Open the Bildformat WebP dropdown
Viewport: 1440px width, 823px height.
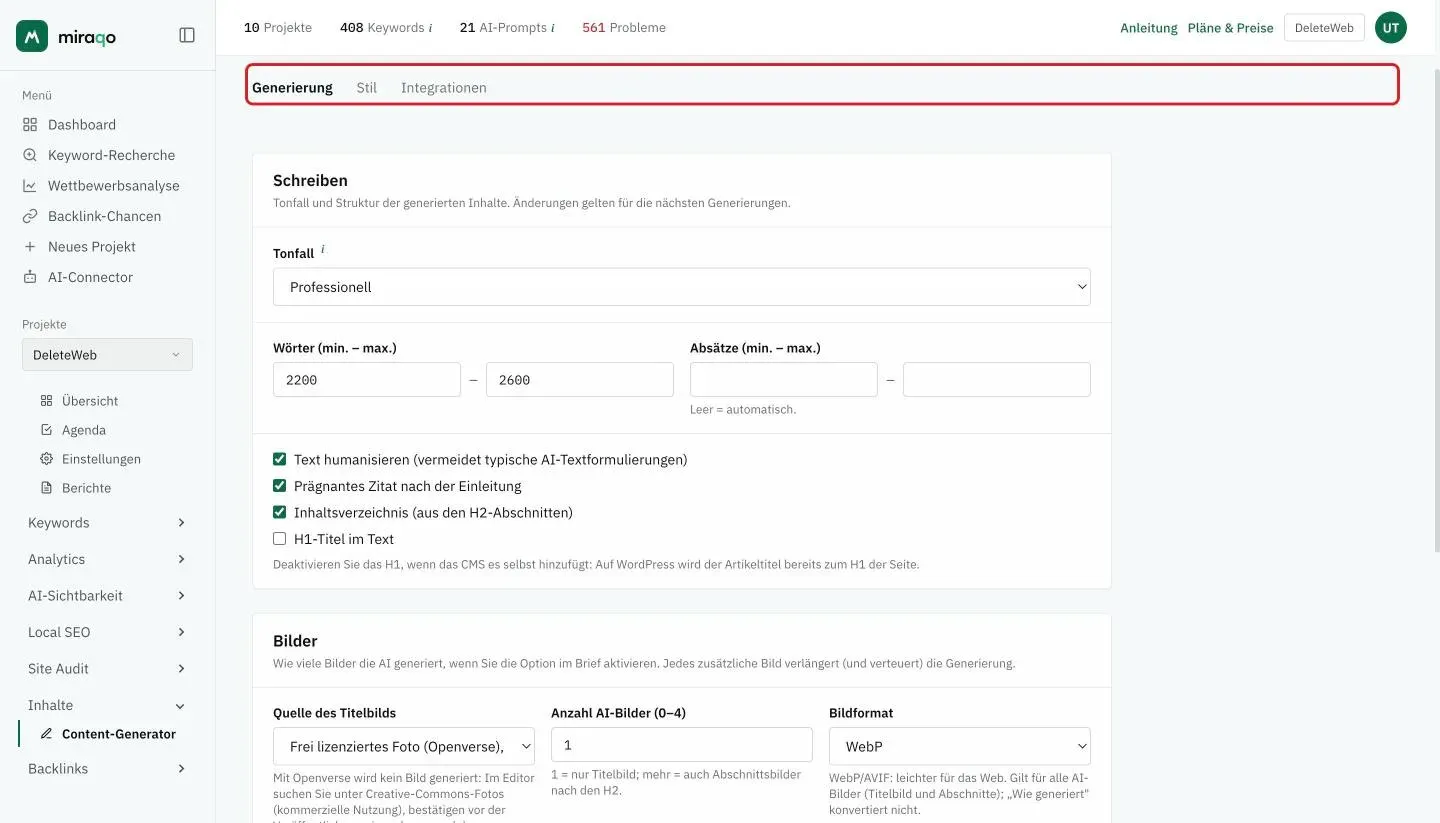pyautogui.click(x=960, y=746)
